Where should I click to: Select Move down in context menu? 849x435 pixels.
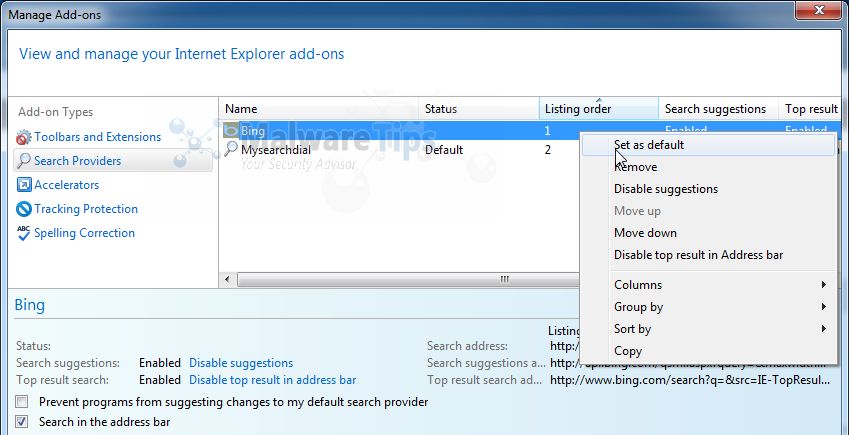tap(708, 233)
